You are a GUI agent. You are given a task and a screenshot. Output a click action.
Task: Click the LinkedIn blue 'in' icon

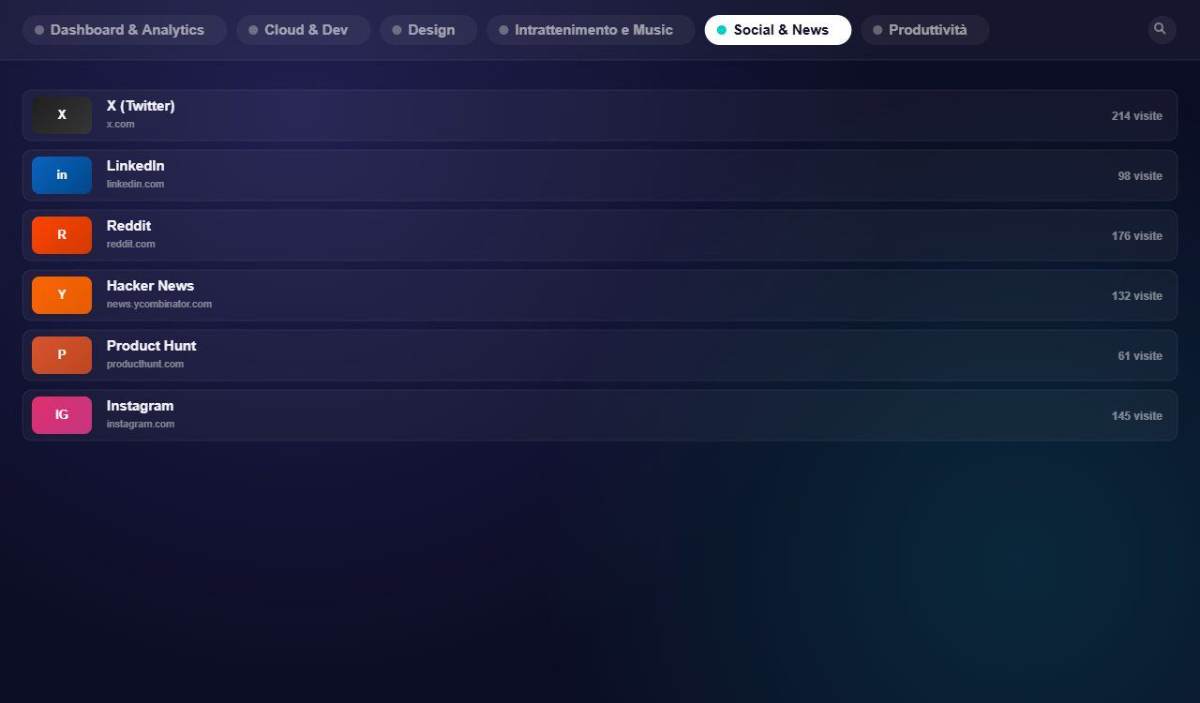(x=62, y=175)
